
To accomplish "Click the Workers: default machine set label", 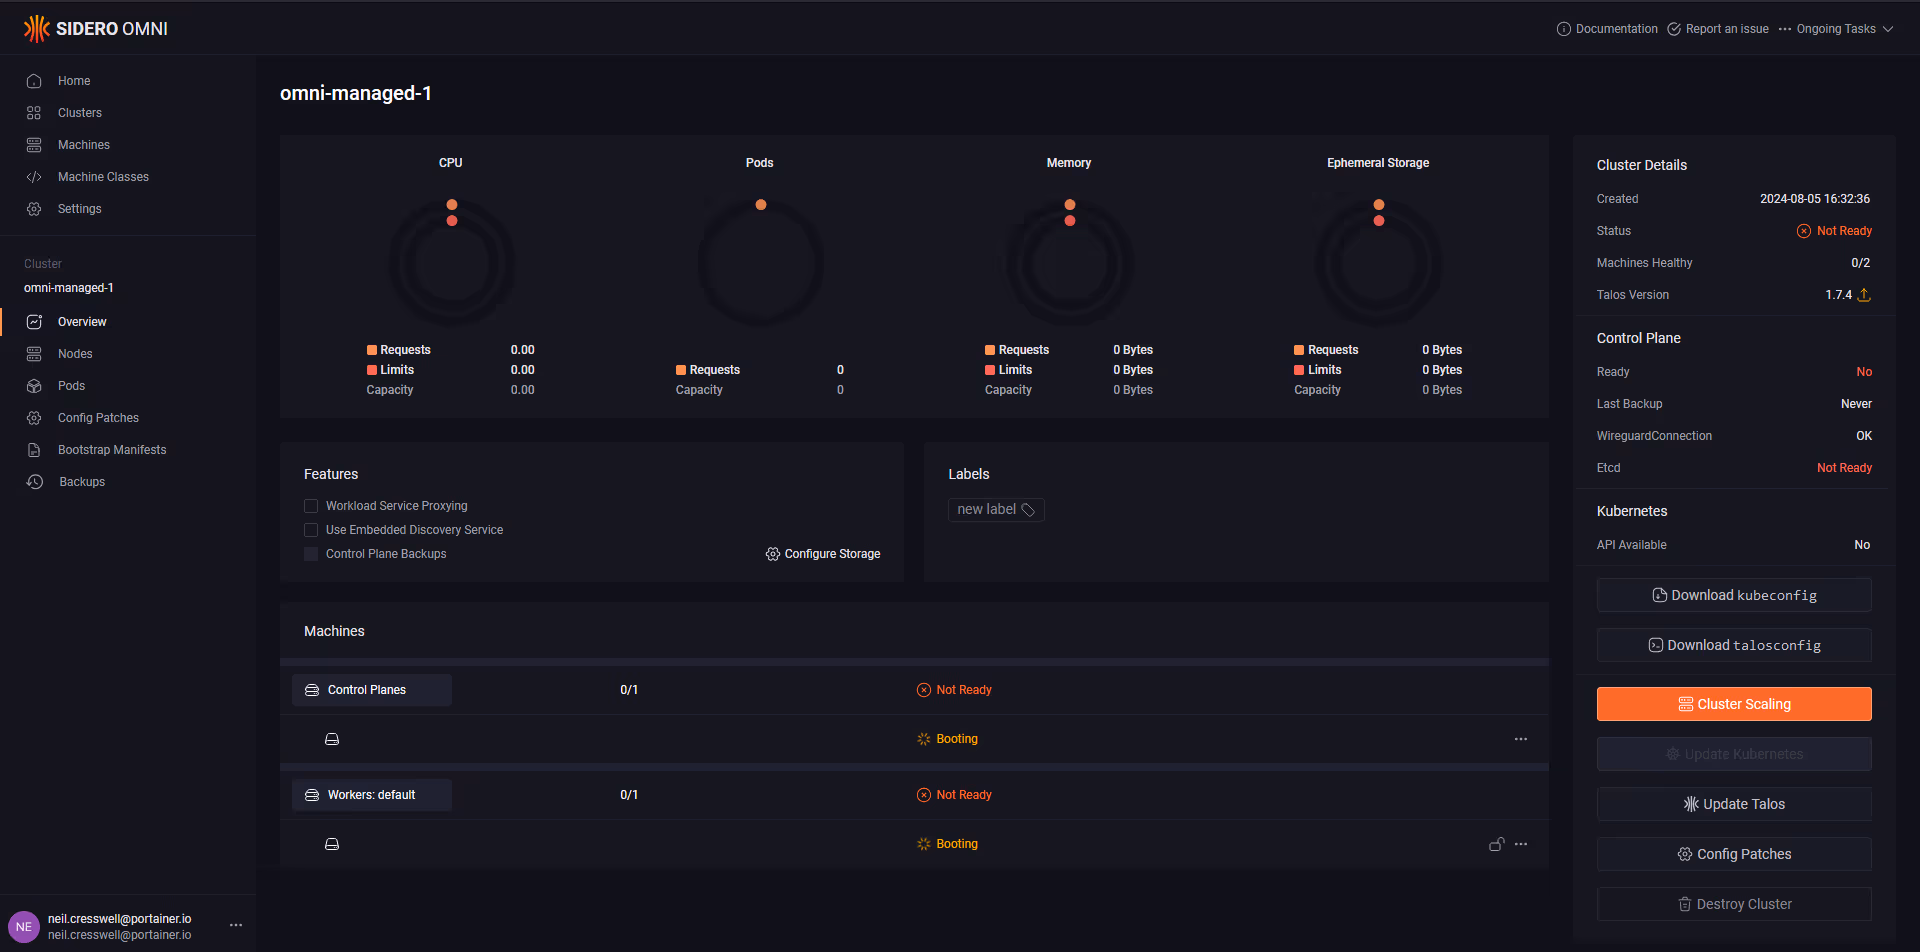I will [x=372, y=795].
